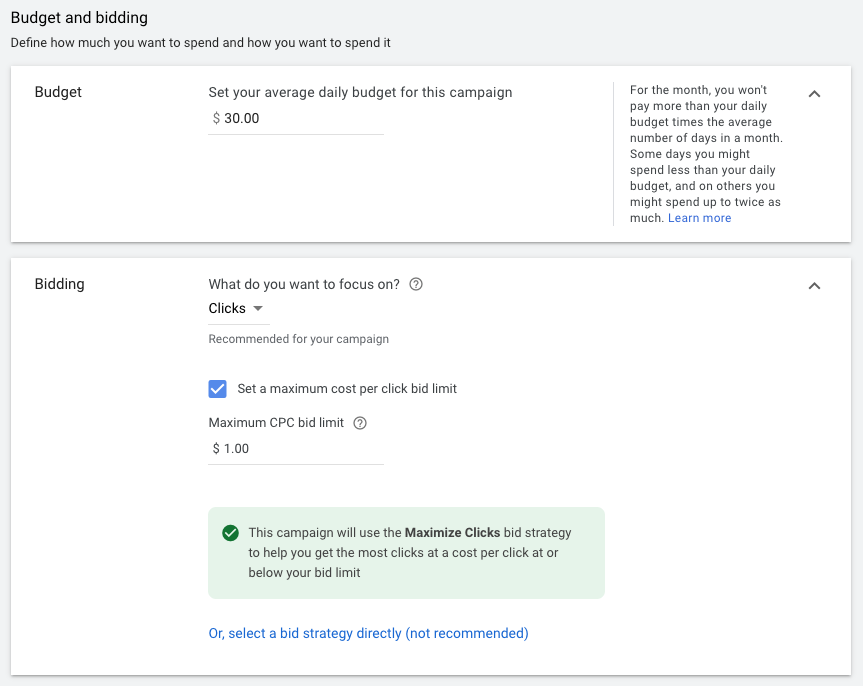Image resolution: width=863 pixels, height=686 pixels.
Task: Open the Clicks focus dropdown
Action: (236, 309)
